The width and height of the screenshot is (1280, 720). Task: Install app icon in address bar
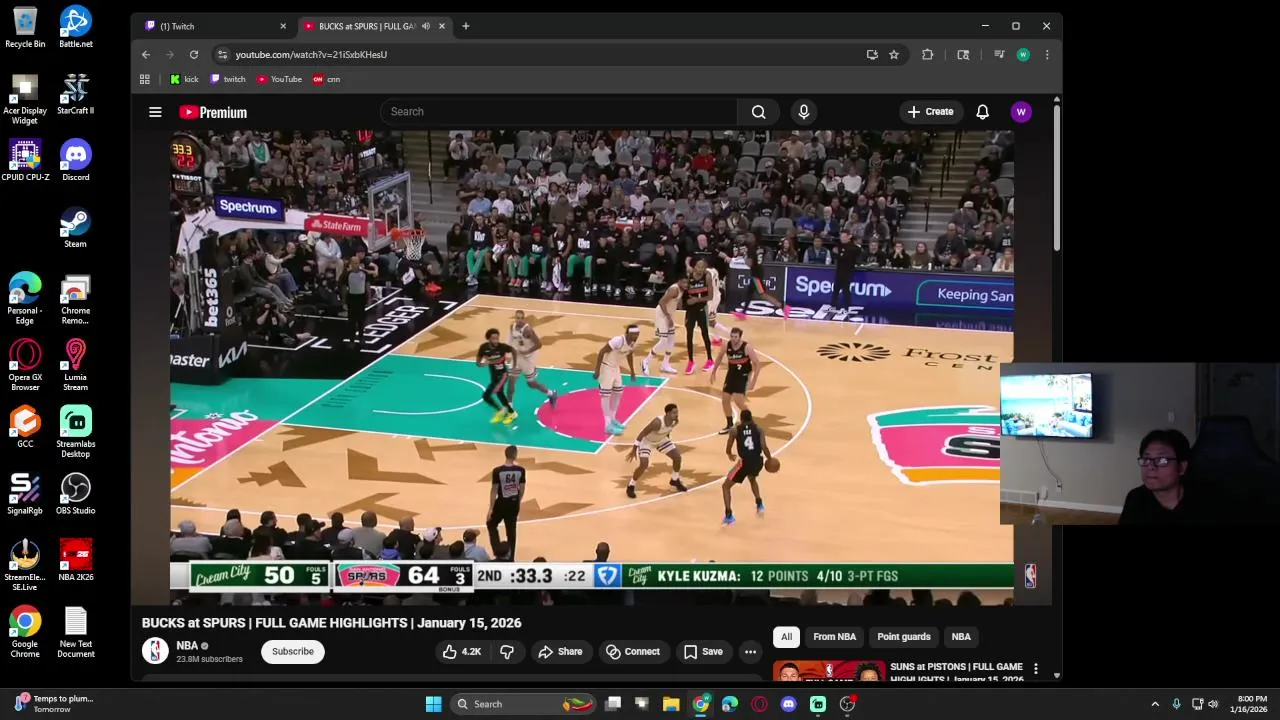pyautogui.click(x=872, y=55)
